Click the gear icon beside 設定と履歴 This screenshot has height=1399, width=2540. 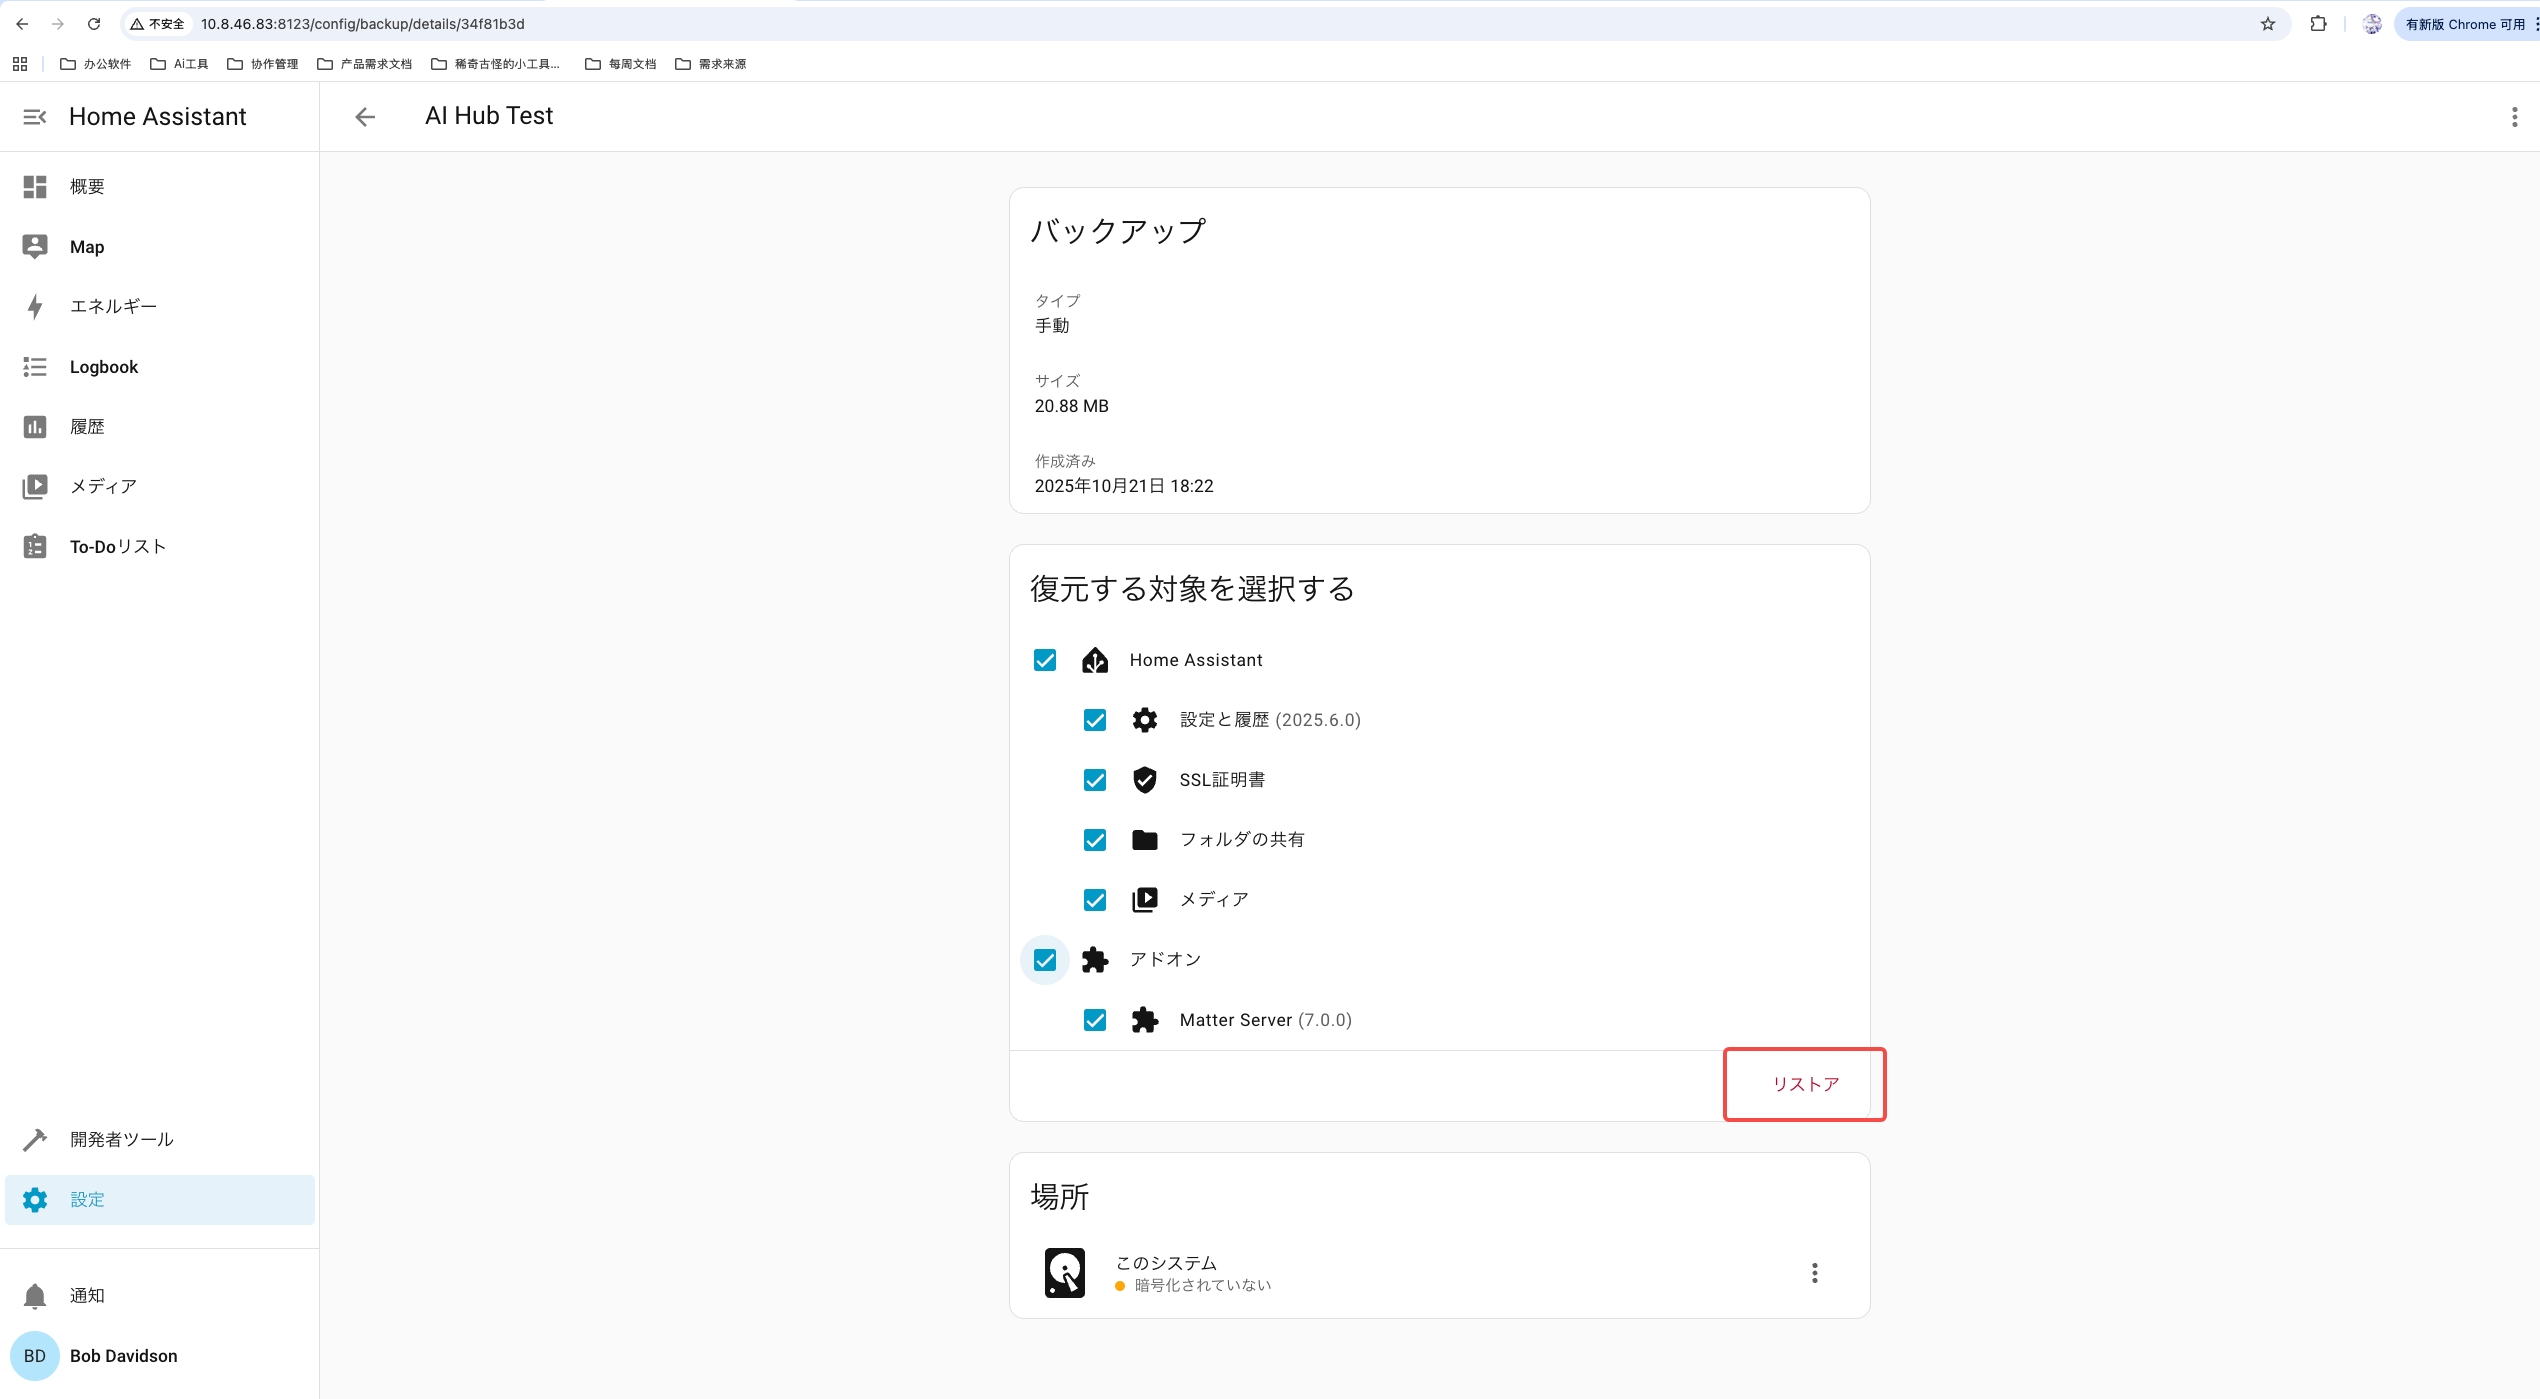coord(1145,720)
